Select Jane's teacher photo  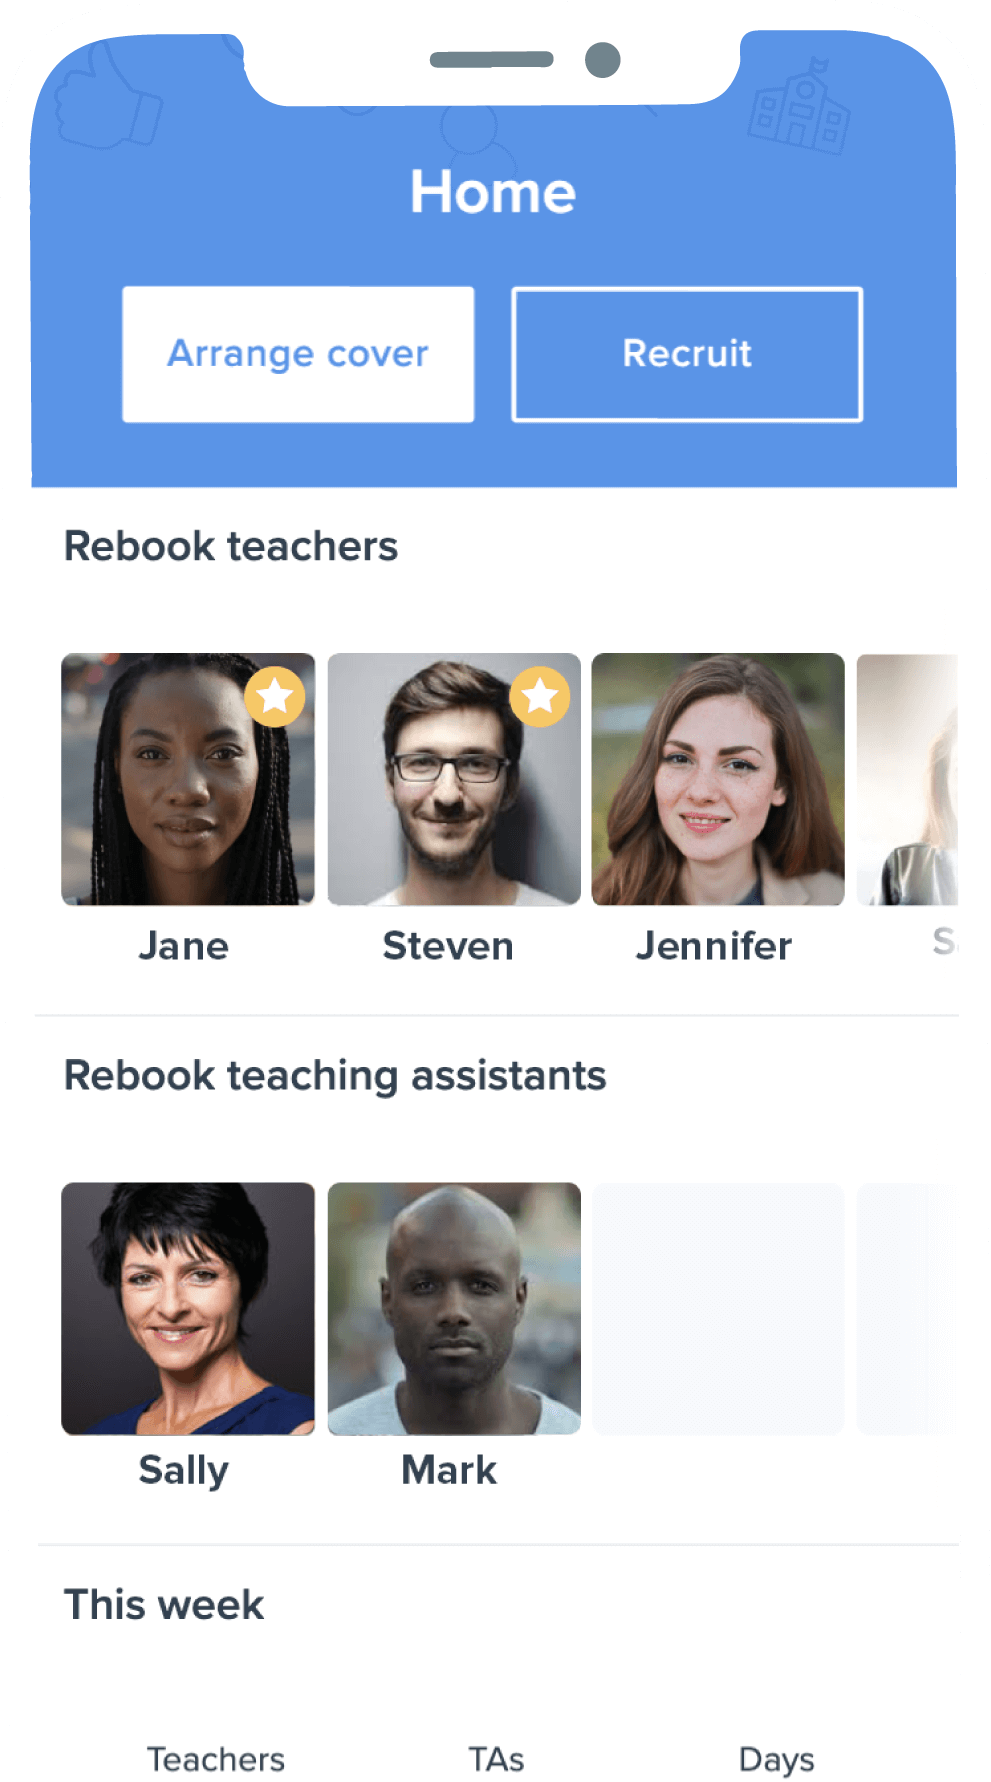188,779
